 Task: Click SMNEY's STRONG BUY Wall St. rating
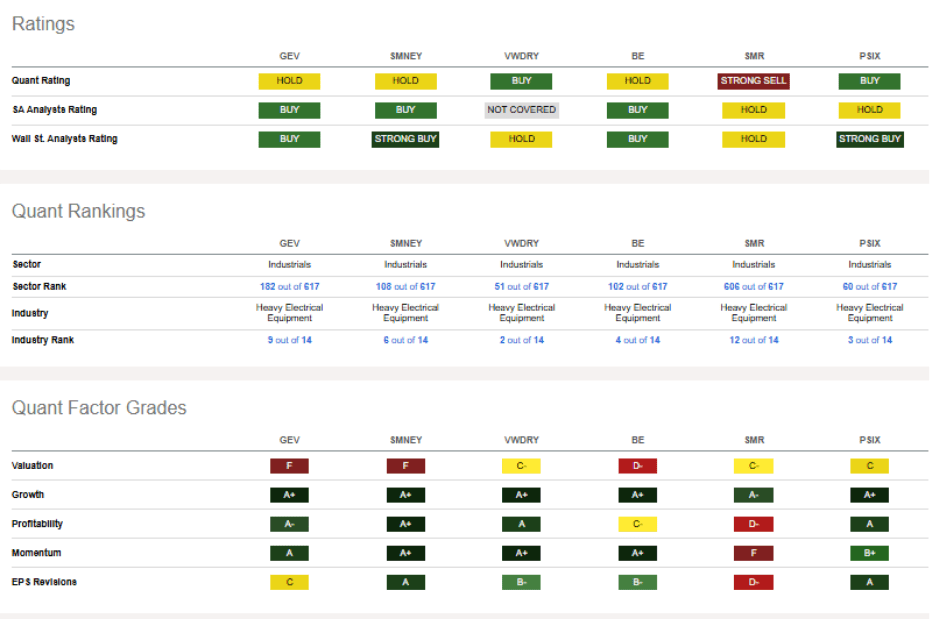click(x=405, y=139)
